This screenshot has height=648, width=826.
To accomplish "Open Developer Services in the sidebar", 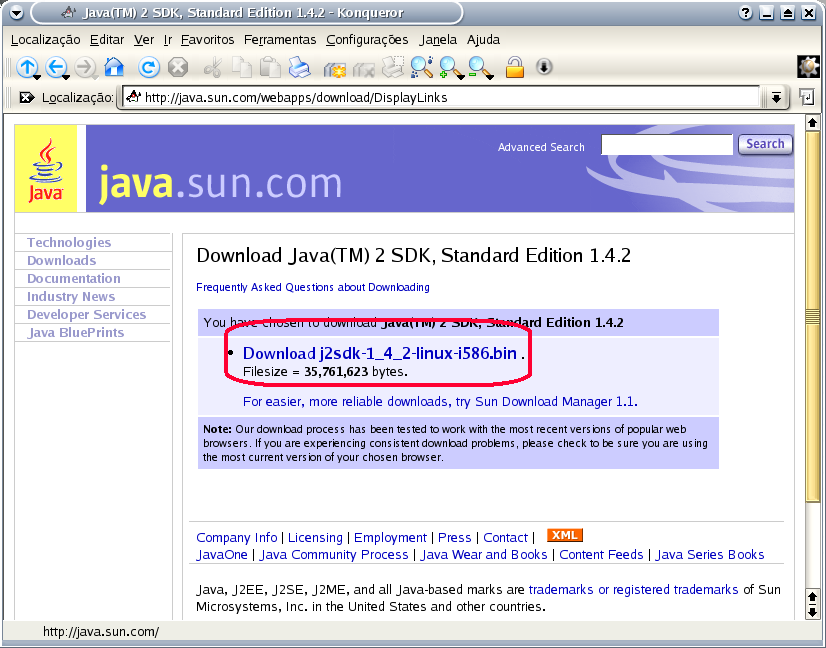I will tap(86, 315).
